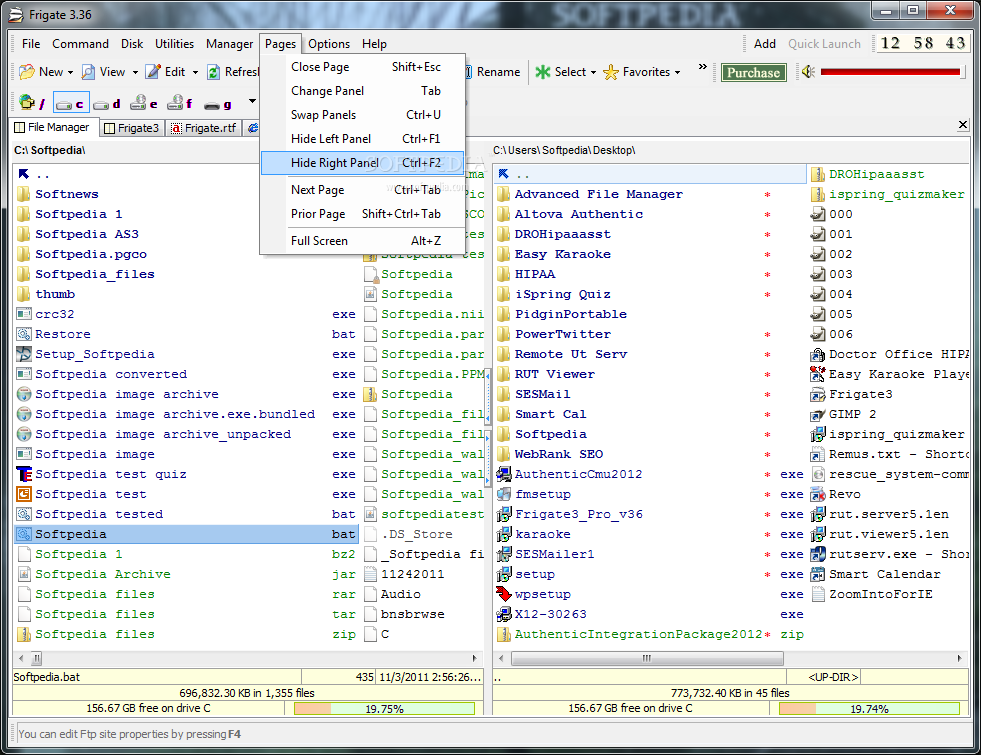Select network drive f icon
The image size is (981, 755).
(x=180, y=103)
